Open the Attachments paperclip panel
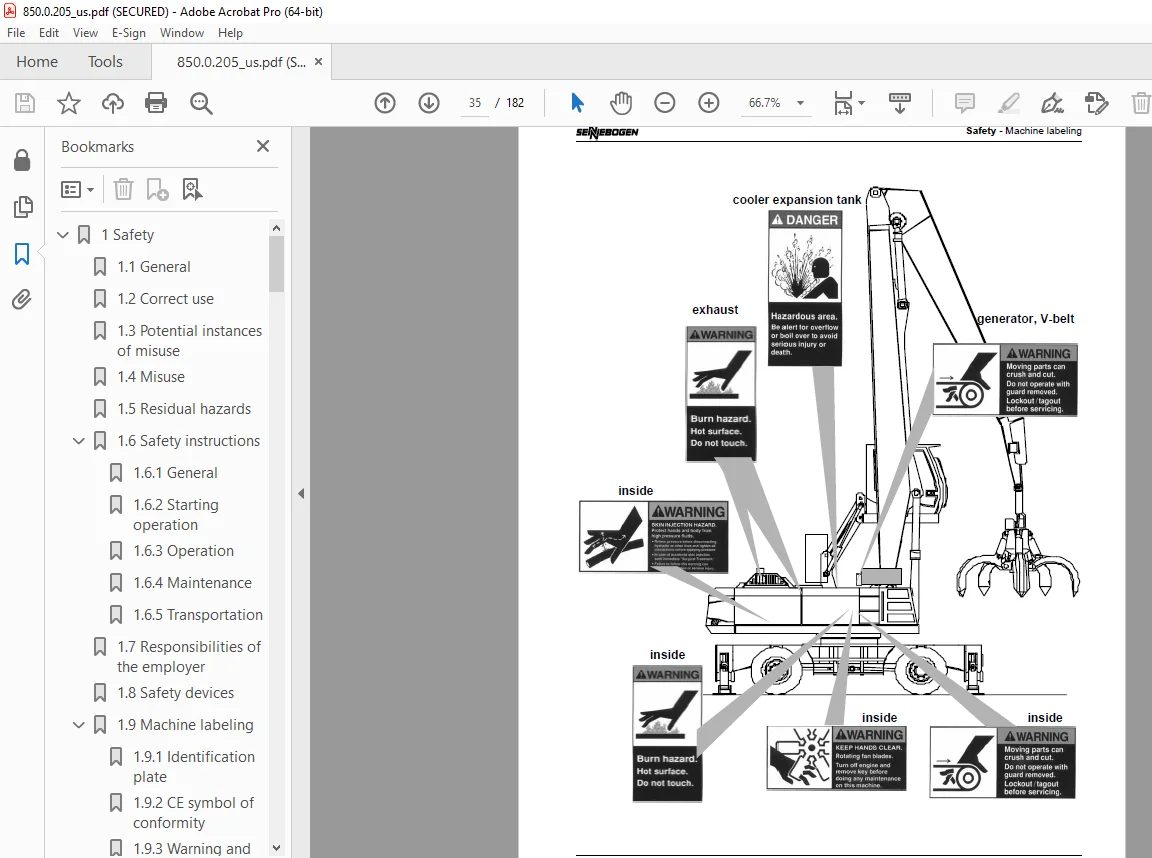 [x=22, y=300]
